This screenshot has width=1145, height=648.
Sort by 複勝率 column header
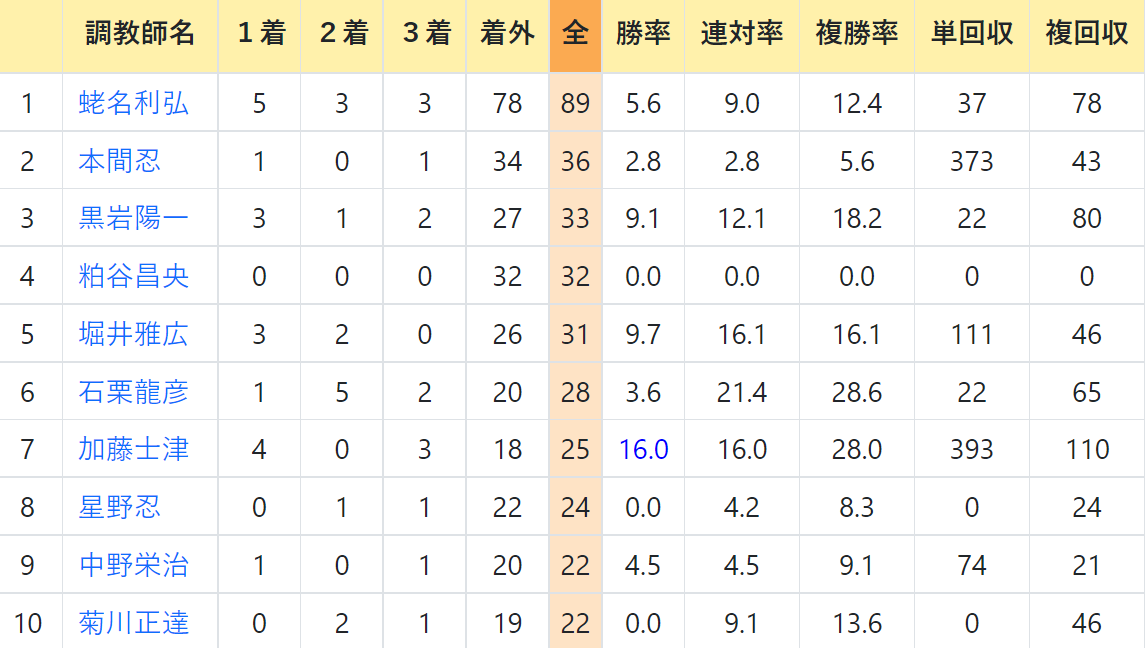coord(857,34)
